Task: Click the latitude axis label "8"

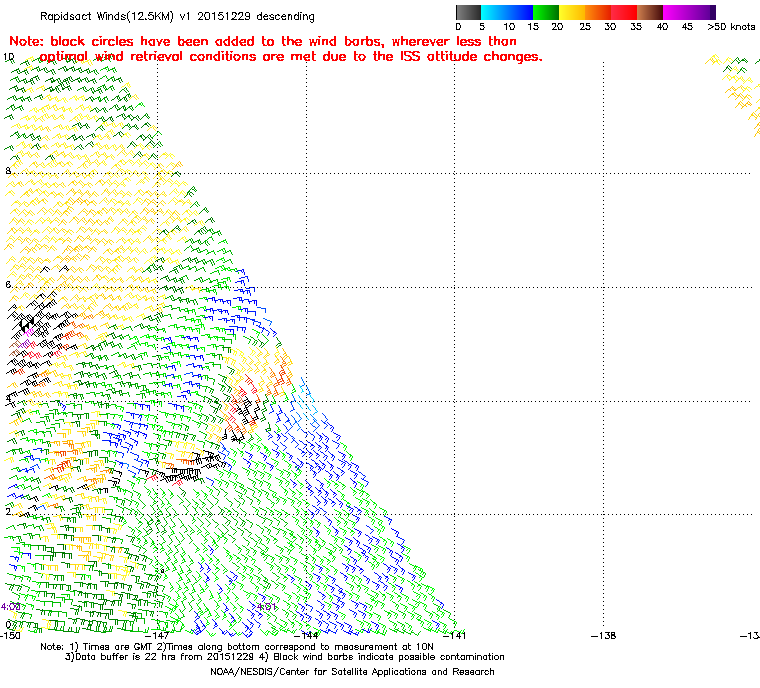Action: (8, 171)
